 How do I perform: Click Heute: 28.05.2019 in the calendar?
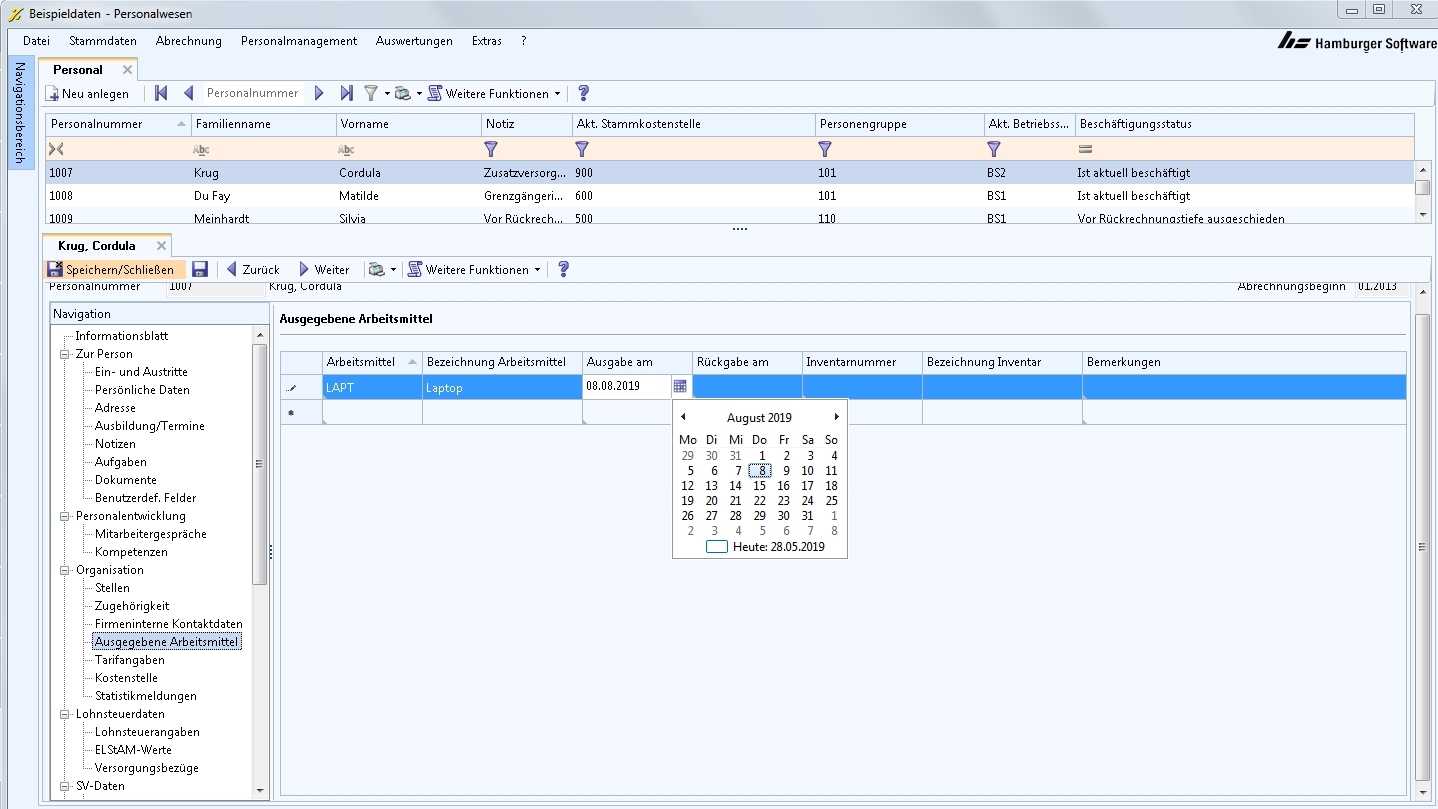pos(766,547)
